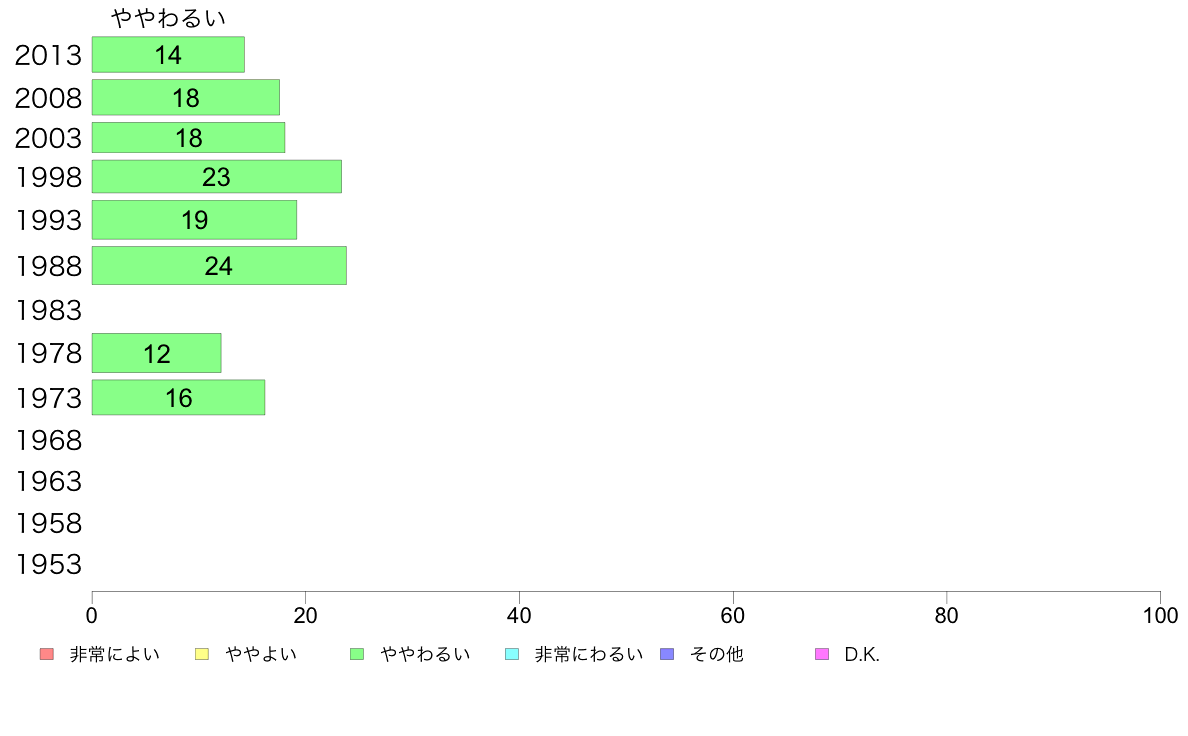Click the magenta D.K. legend swatch
The width and height of the screenshot is (1188, 736).
pos(822,654)
